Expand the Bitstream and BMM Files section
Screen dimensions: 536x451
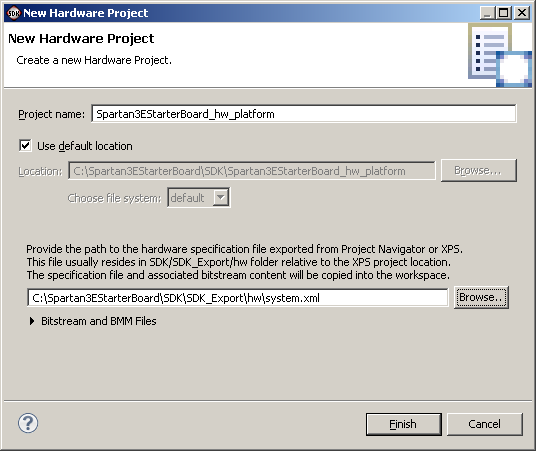(32, 321)
